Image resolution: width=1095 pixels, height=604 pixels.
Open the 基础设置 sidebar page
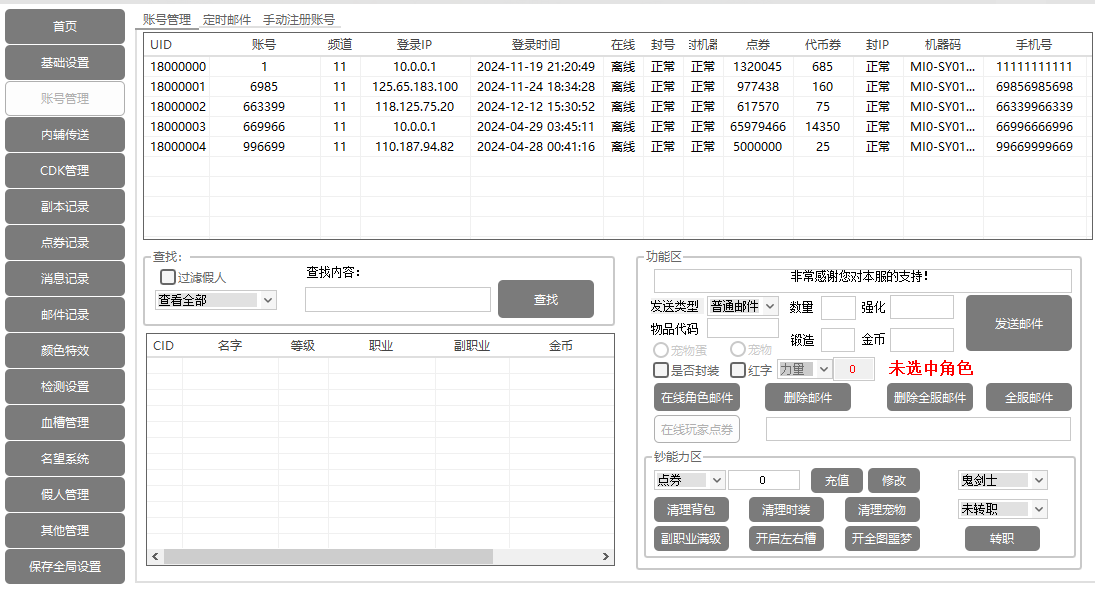point(65,63)
